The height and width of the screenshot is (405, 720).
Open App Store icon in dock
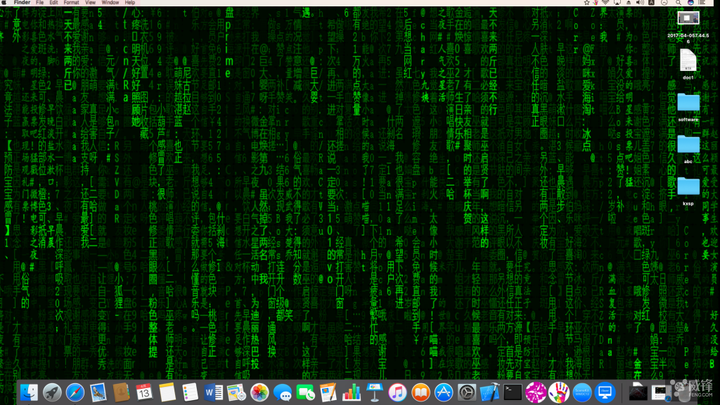pyautogui.click(x=443, y=393)
